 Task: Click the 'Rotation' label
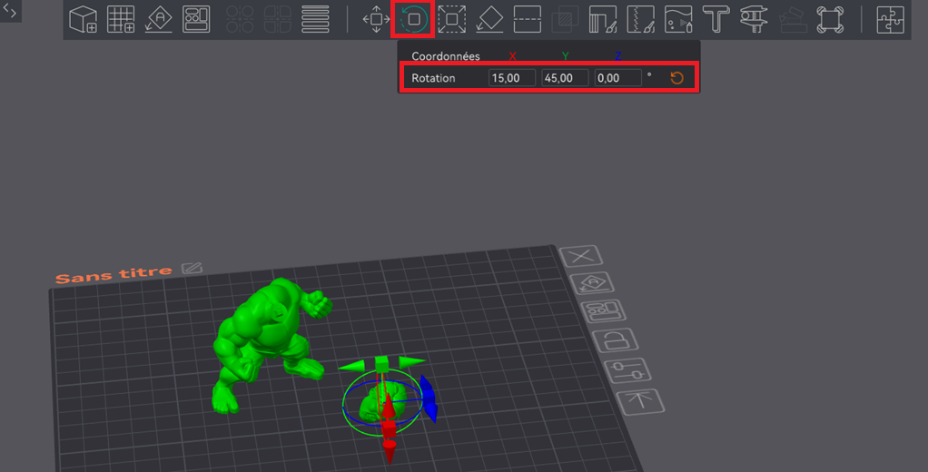[x=433, y=78]
